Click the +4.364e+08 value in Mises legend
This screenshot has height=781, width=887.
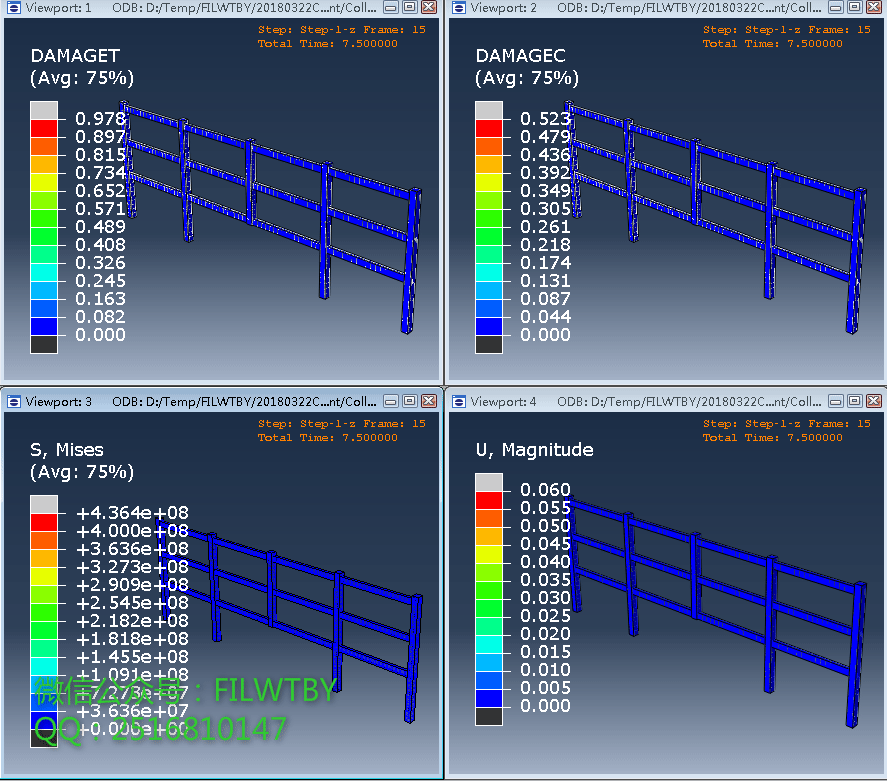[x=132, y=512]
